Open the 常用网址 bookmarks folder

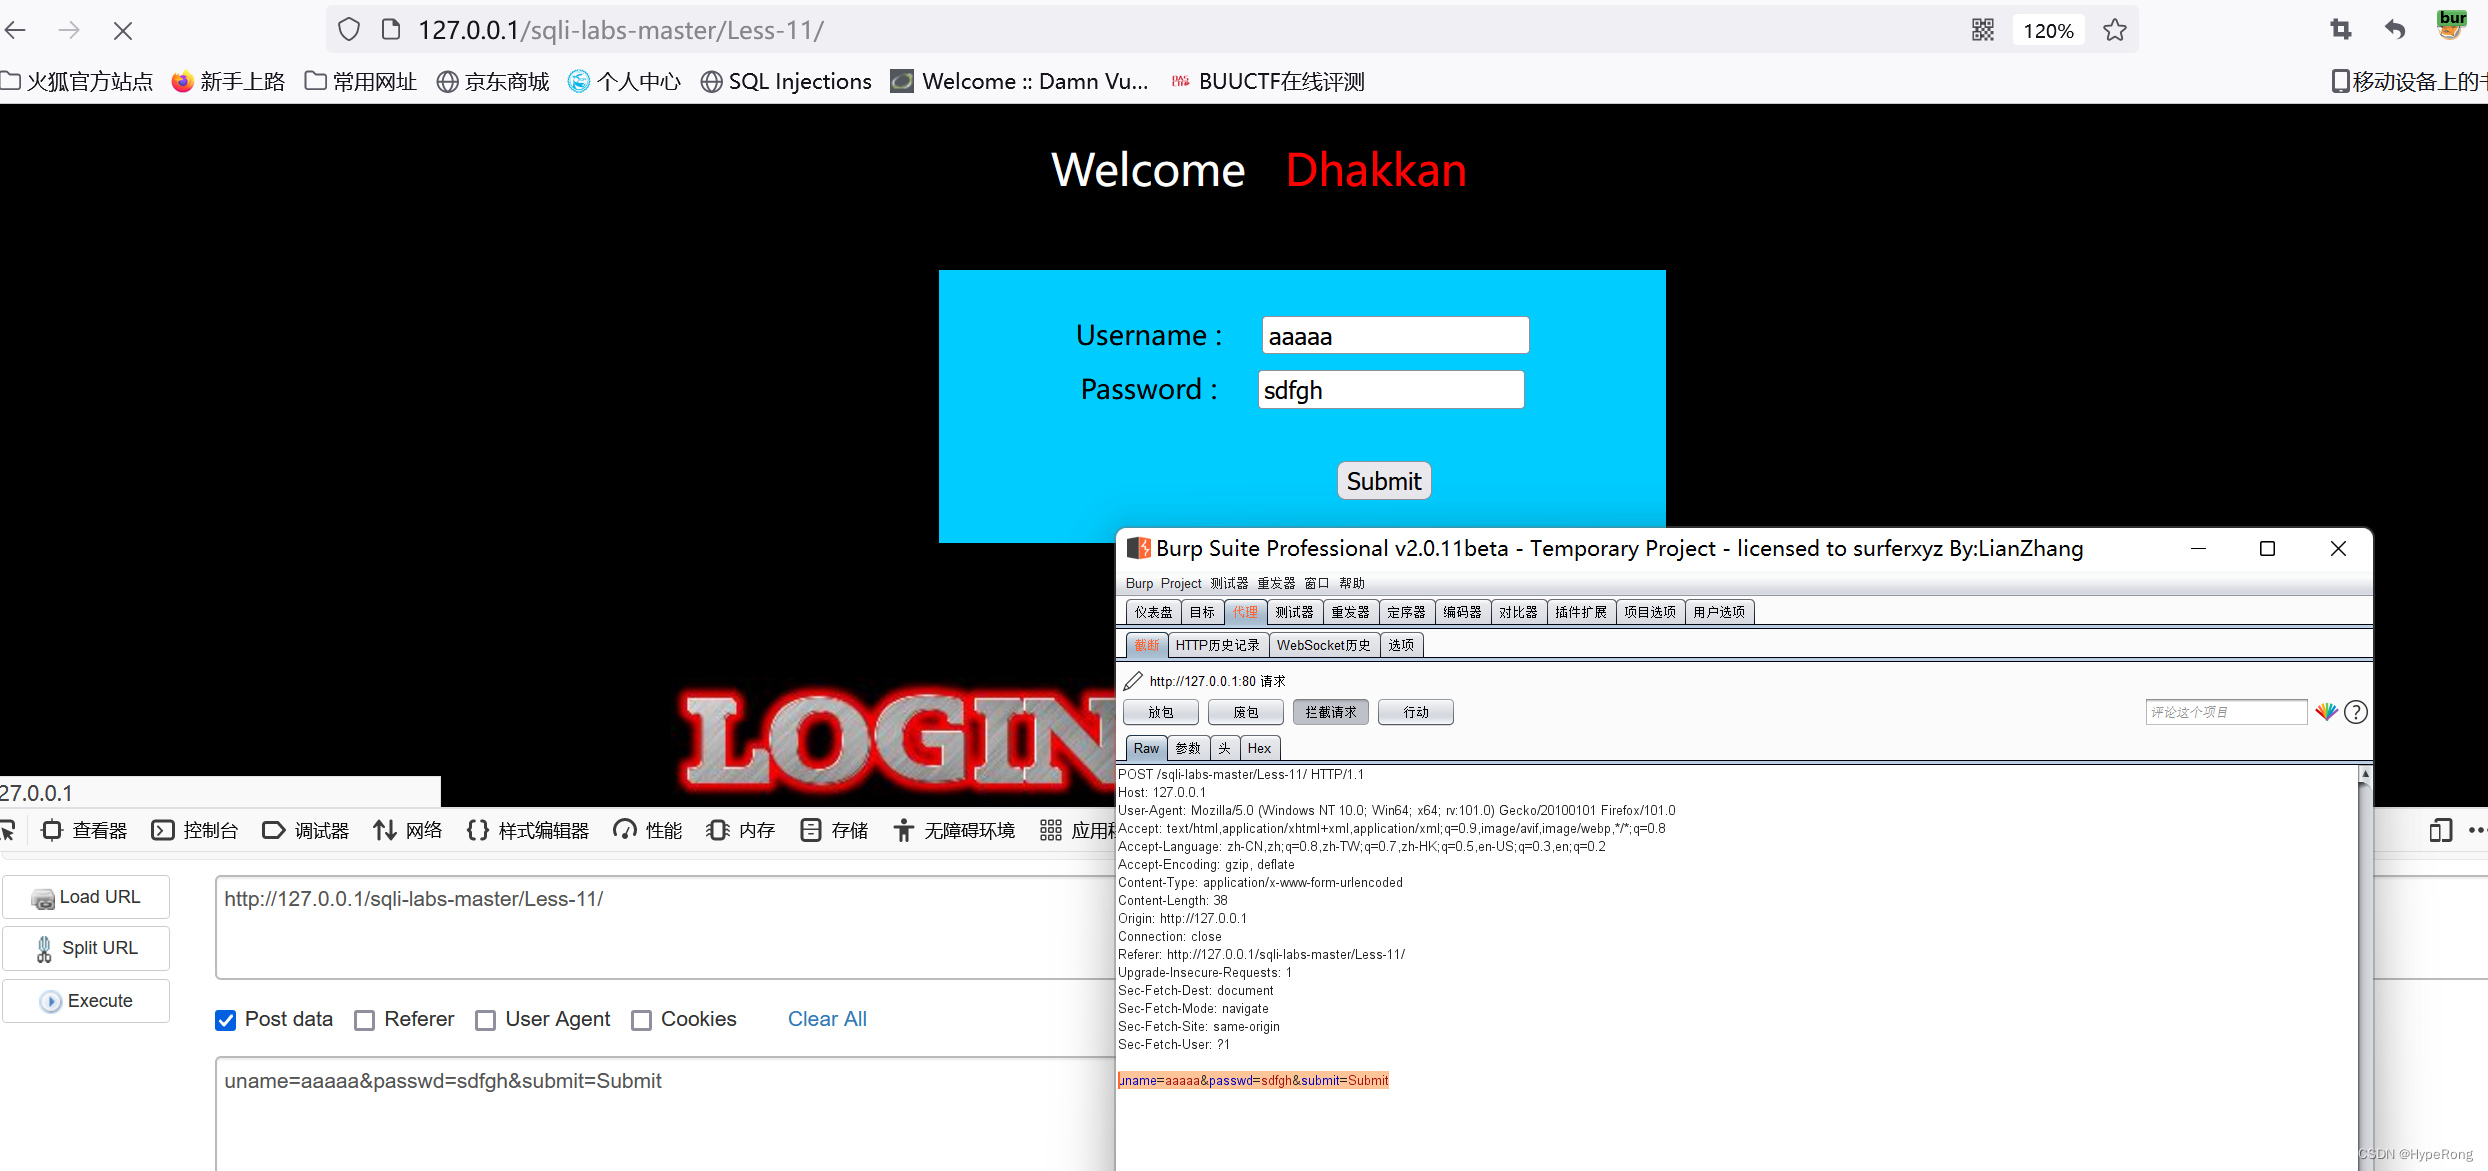[x=361, y=82]
